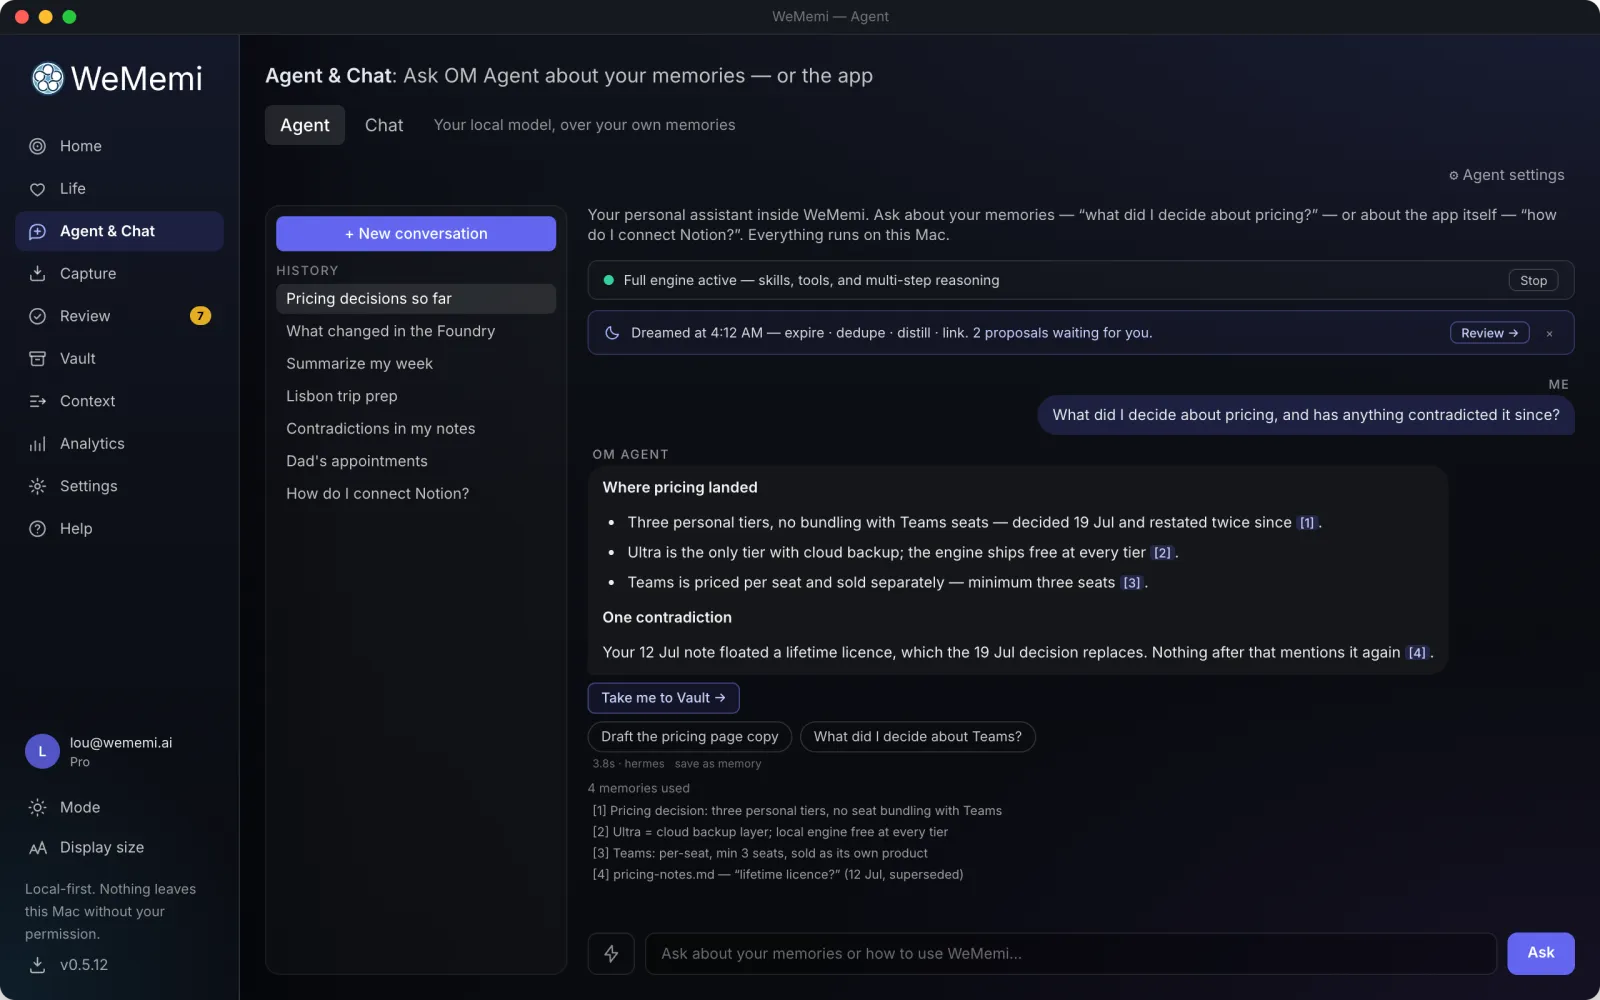This screenshot has width=1600, height=1000.
Task: Open 'How do I connect Notion?' conversation
Action: point(416,494)
